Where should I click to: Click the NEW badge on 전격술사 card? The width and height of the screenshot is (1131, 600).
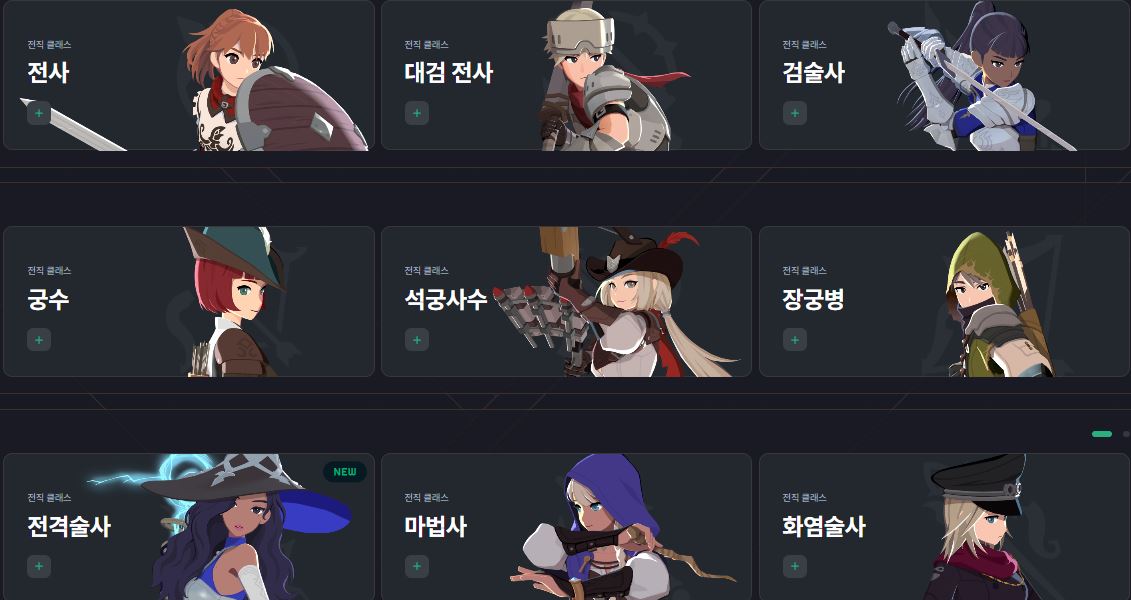point(345,472)
